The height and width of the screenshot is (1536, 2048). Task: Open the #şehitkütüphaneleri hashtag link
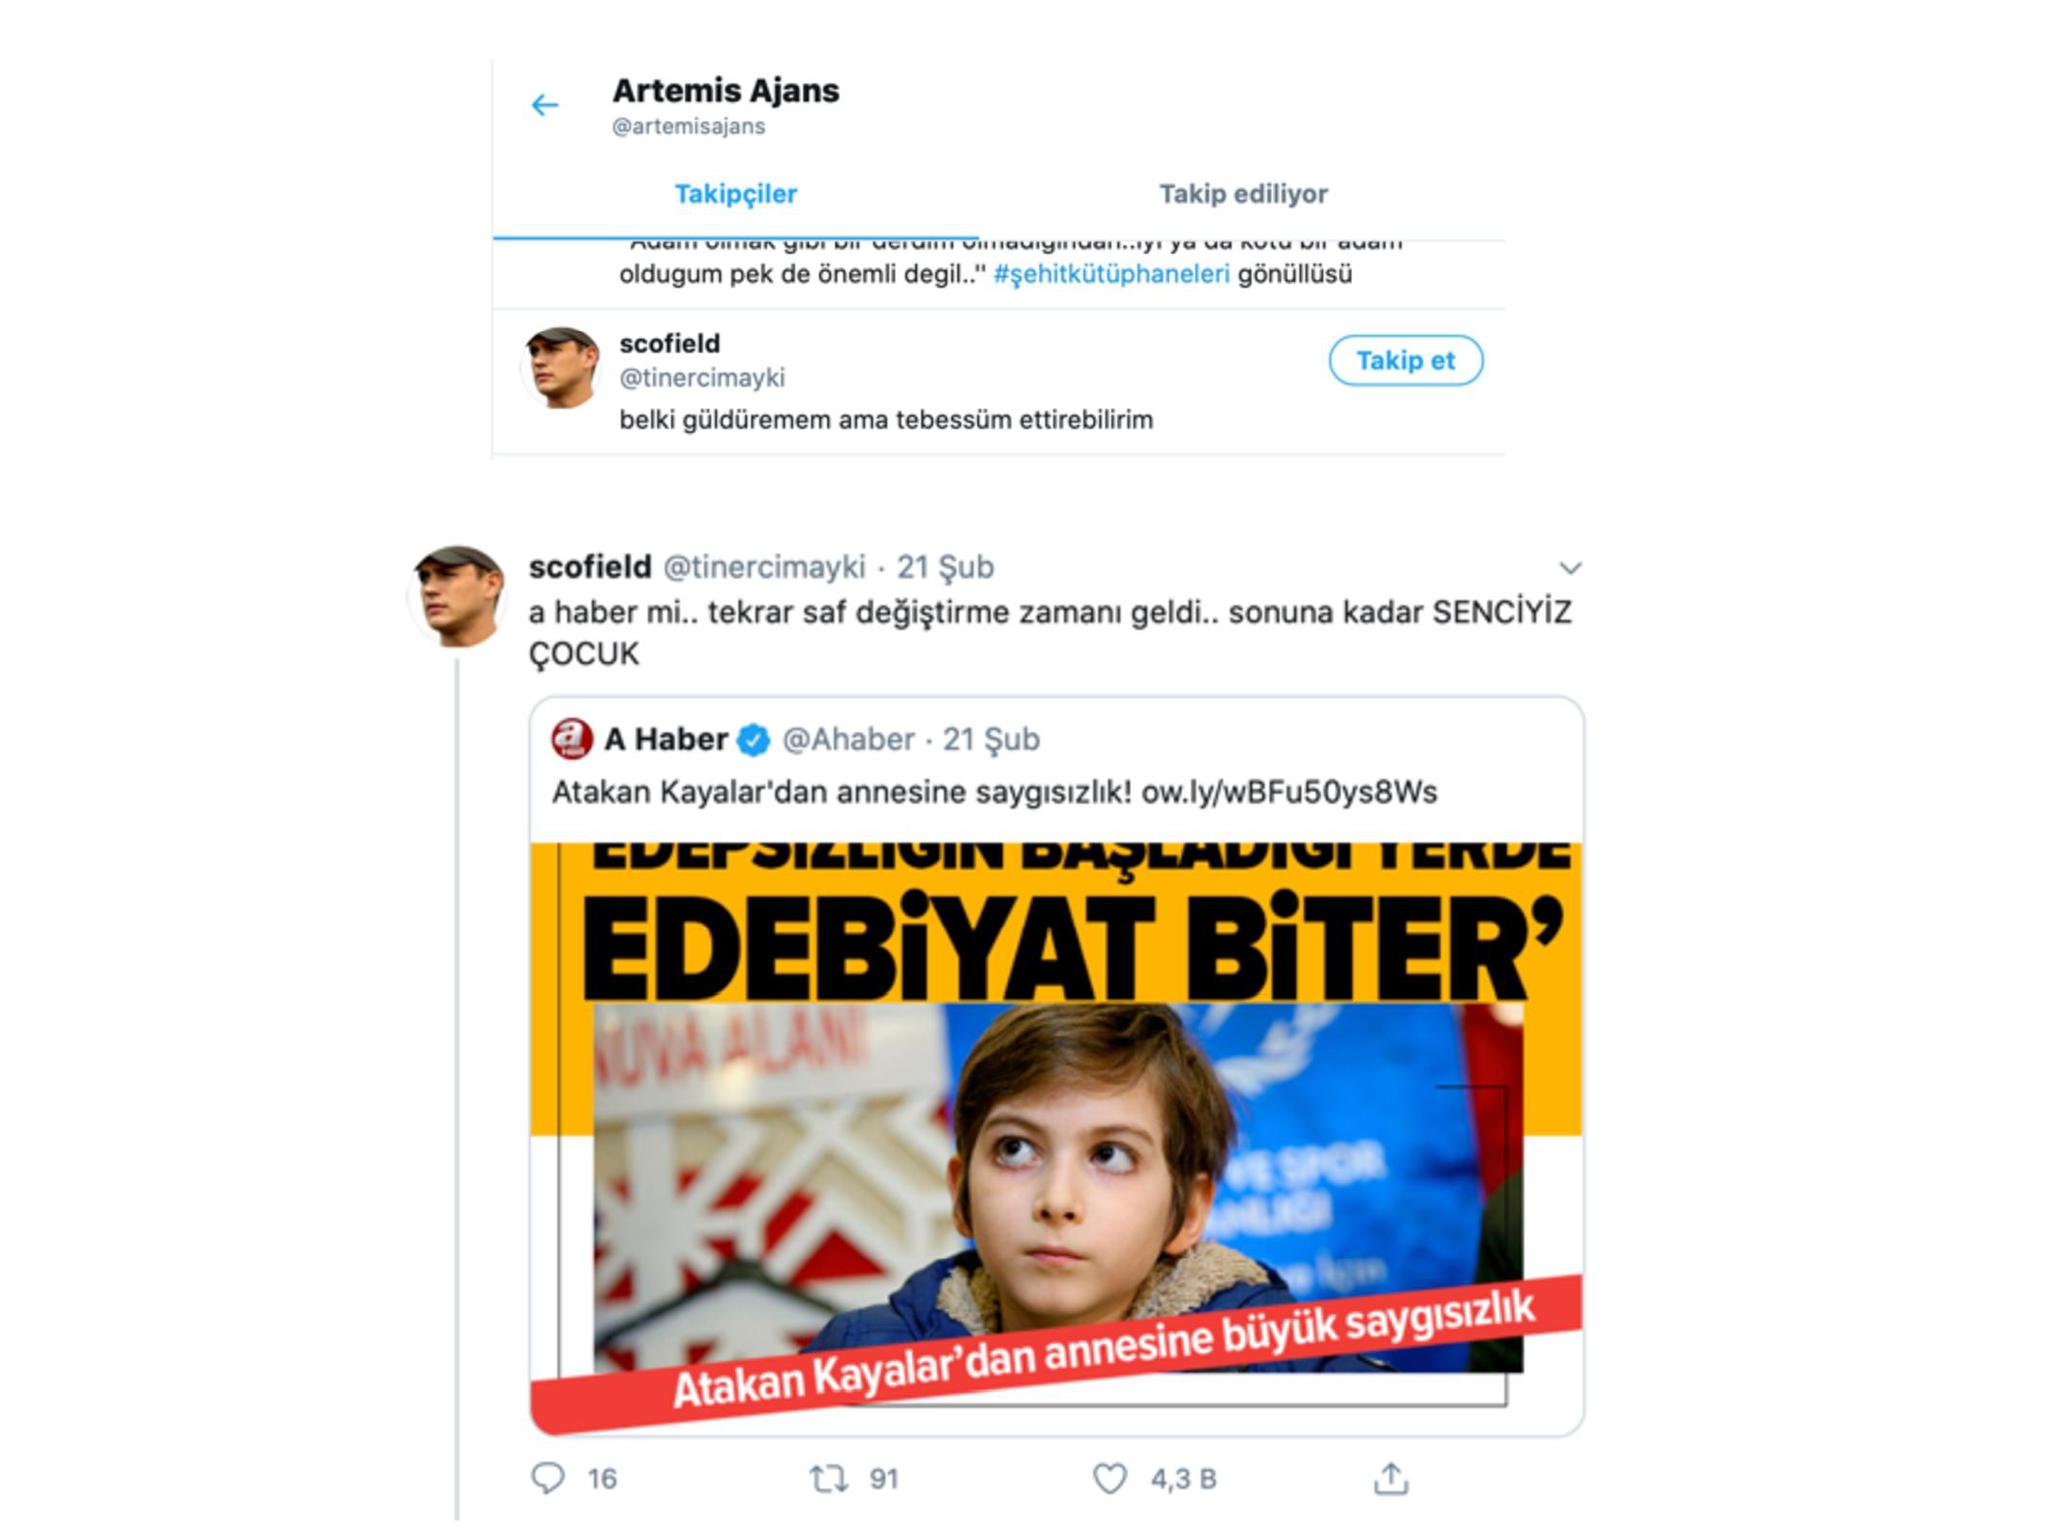tap(1111, 274)
